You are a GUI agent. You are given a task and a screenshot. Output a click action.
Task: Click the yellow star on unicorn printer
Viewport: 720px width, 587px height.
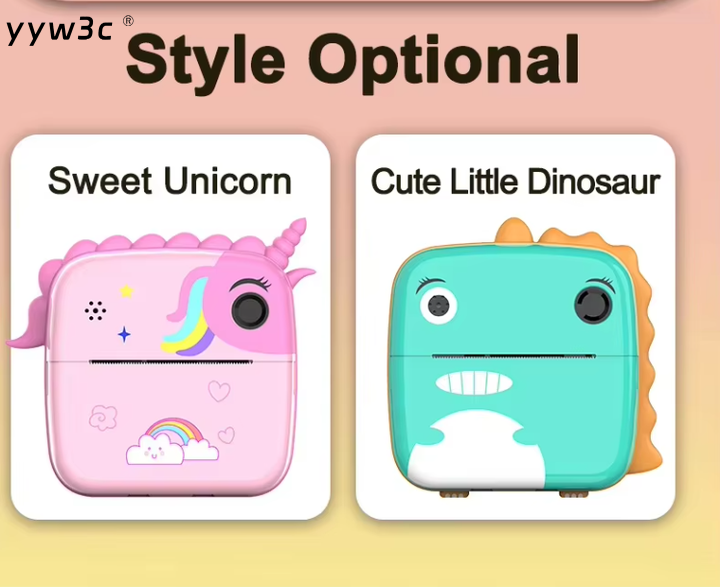126,291
